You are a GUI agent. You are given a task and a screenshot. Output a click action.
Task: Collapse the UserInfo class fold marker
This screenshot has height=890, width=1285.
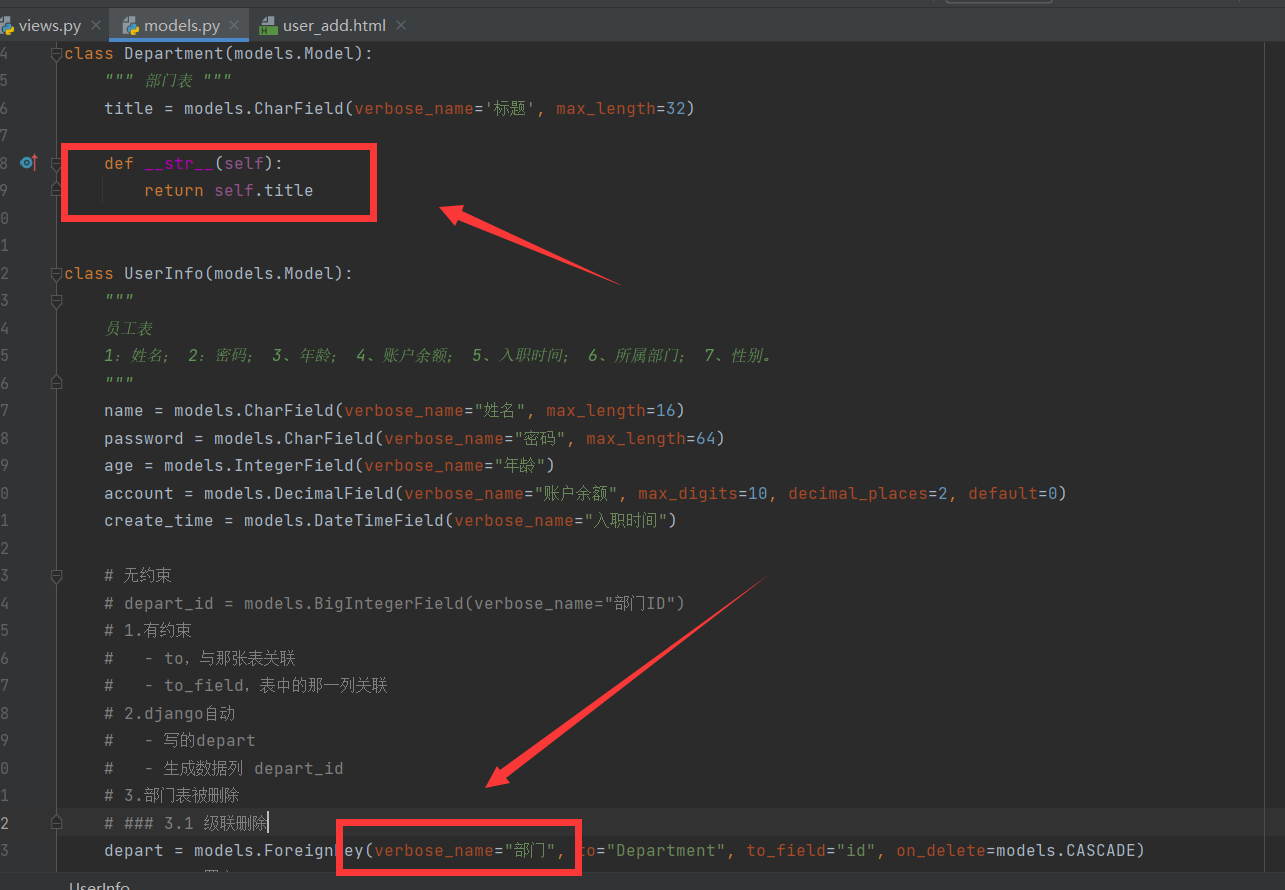pos(56,273)
